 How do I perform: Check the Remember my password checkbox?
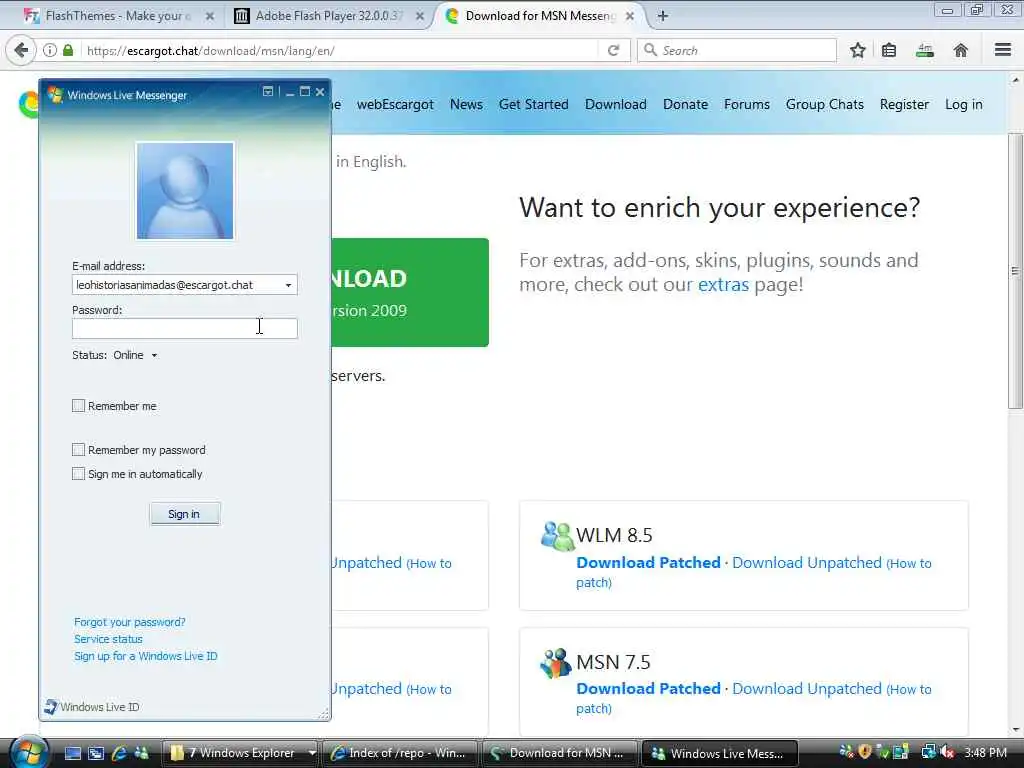click(x=78, y=449)
